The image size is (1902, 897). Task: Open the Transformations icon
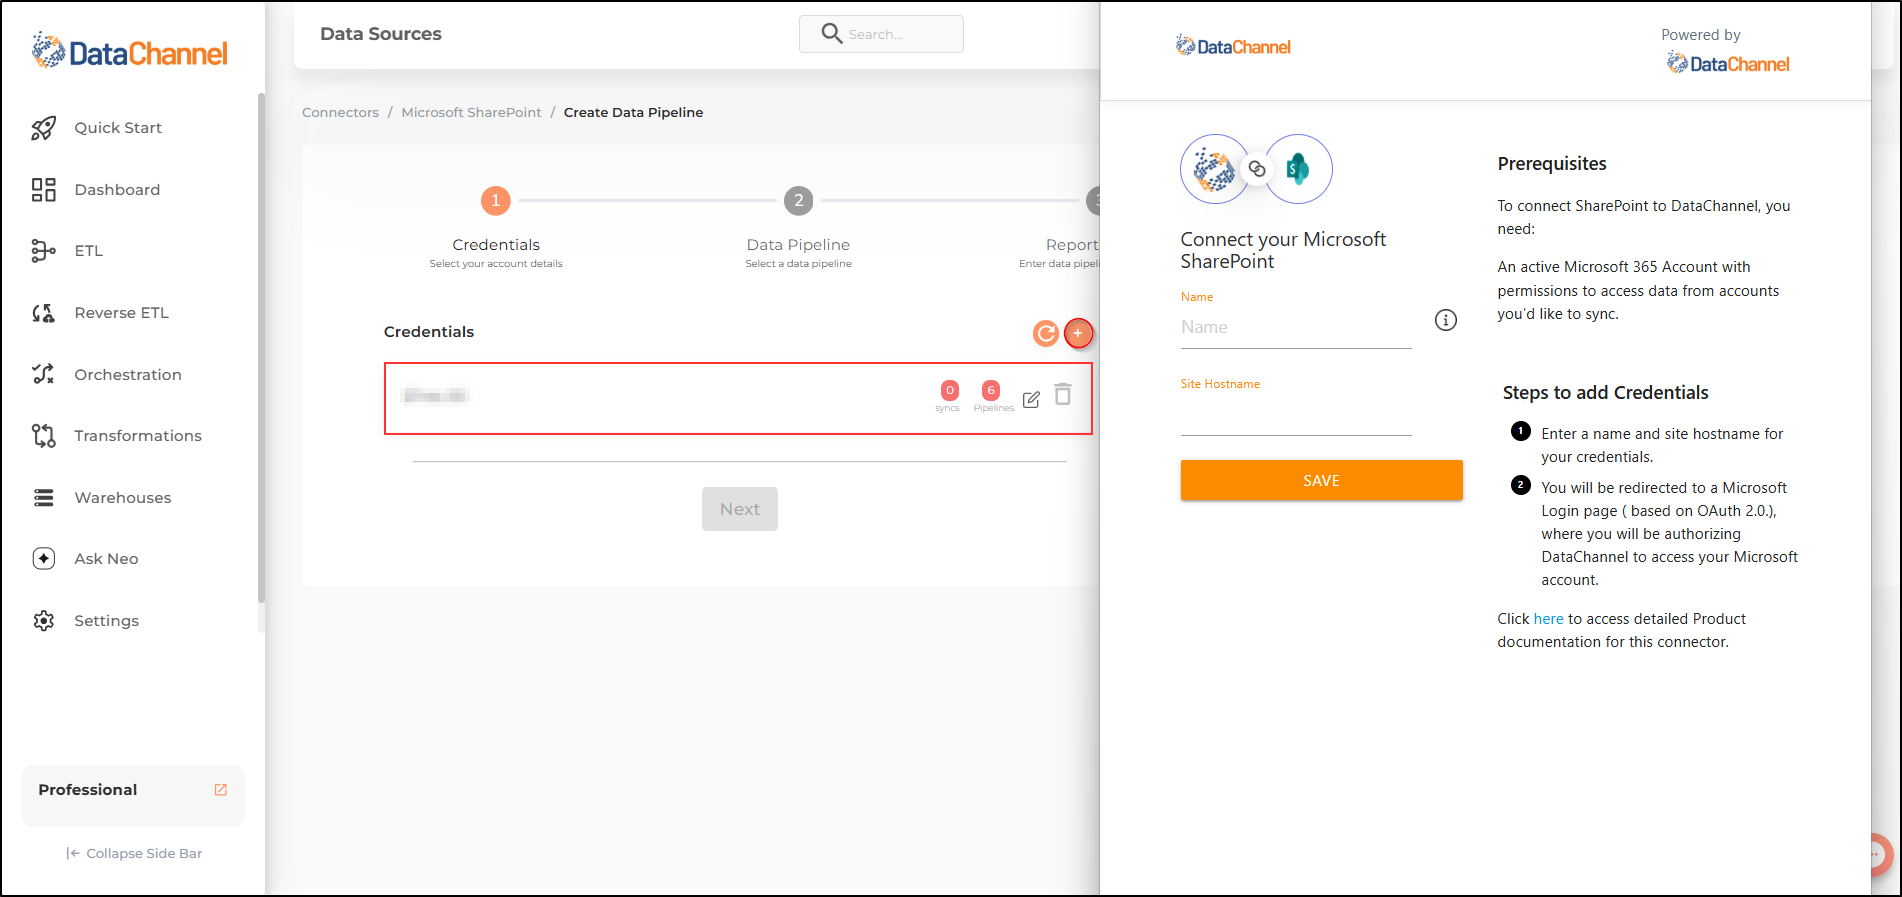43,436
